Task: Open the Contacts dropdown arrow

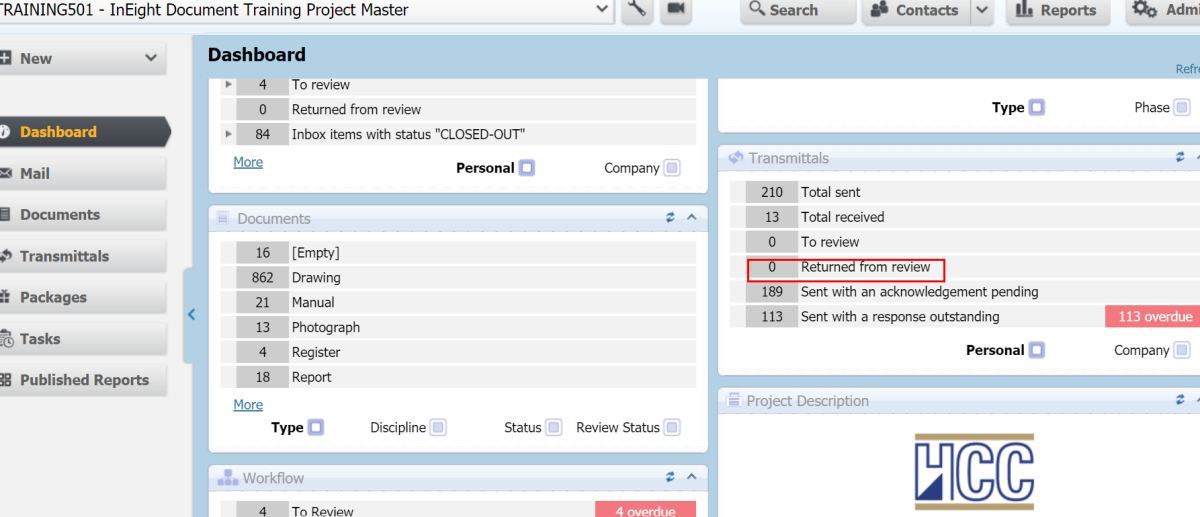Action: point(982,10)
